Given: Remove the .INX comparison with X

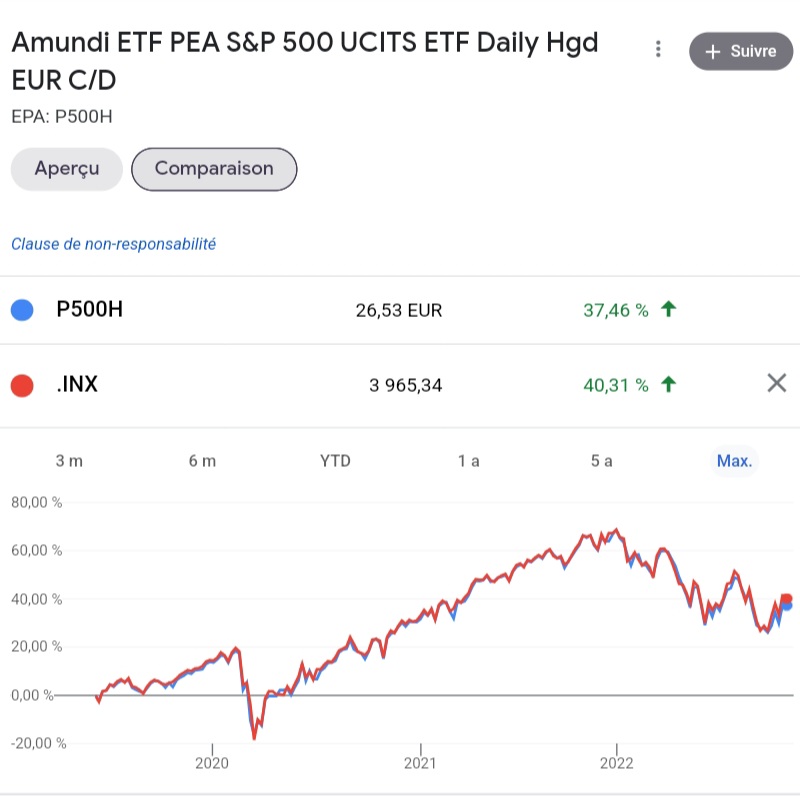Looking at the screenshot, I should pyautogui.click(x=776, y=383).
